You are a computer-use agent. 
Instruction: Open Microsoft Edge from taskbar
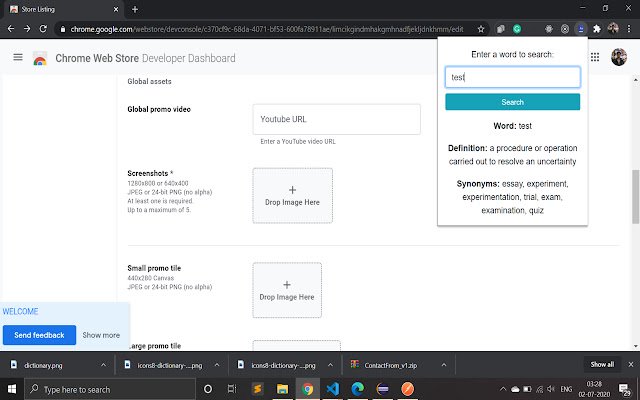coord(358,389)
